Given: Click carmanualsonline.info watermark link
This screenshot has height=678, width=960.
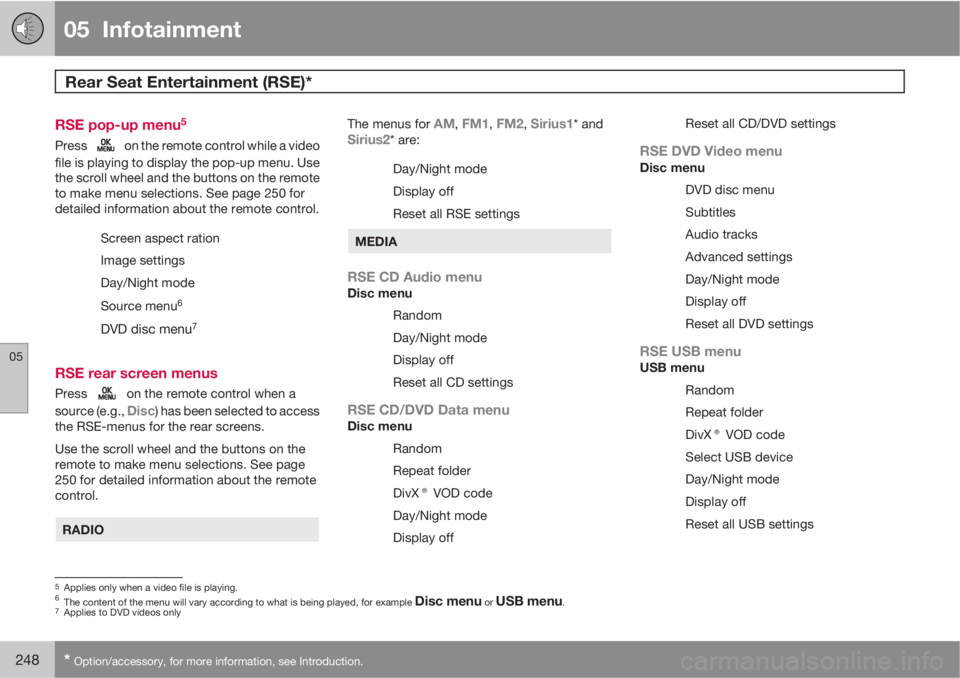Looking at the screenshot, I should pos(811,661).
